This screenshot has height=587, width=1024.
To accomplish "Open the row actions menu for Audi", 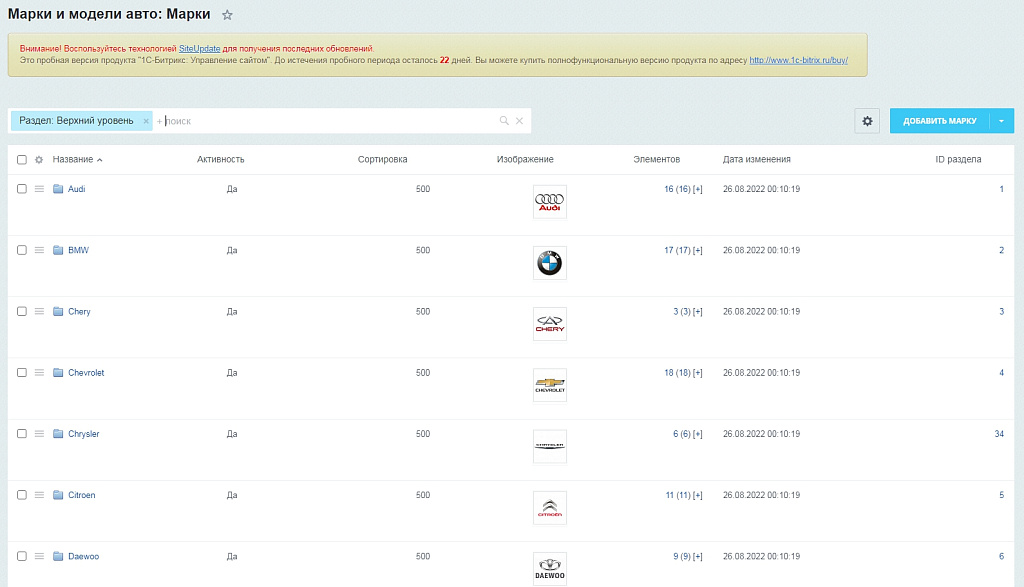I will [x=39, y=189].
